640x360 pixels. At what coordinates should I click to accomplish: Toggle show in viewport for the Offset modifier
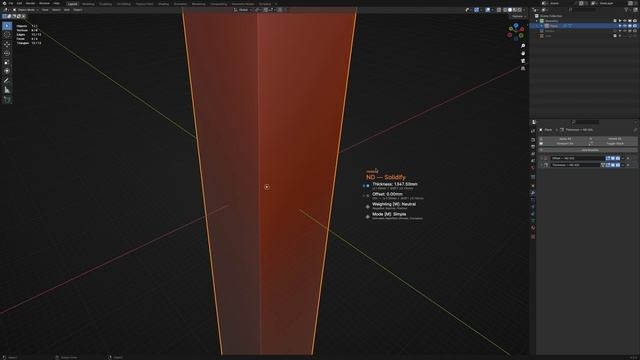[613, 158]
